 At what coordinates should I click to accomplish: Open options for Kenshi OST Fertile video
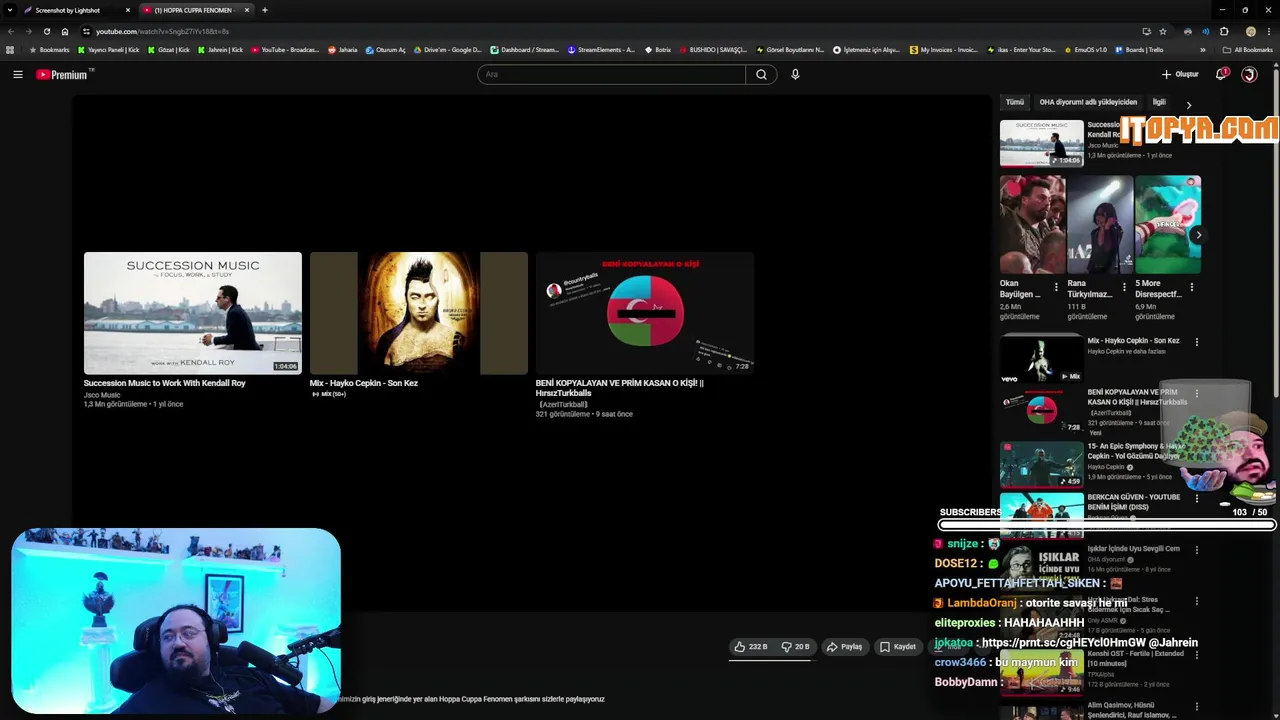(x=1197, y=654)
